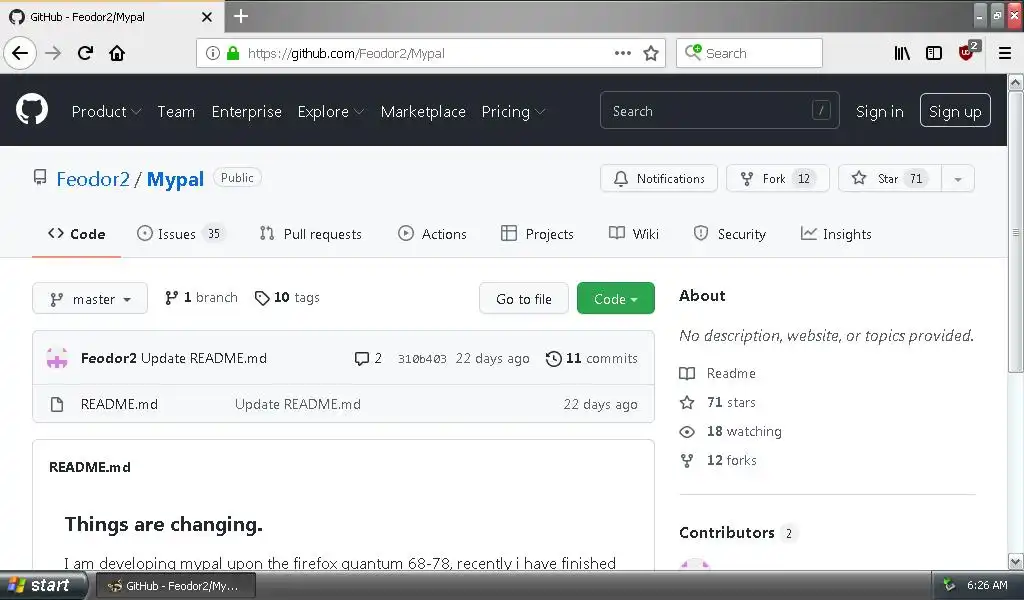
Task: Focus the GitHub search field
Action: click(x=719, y=111)
